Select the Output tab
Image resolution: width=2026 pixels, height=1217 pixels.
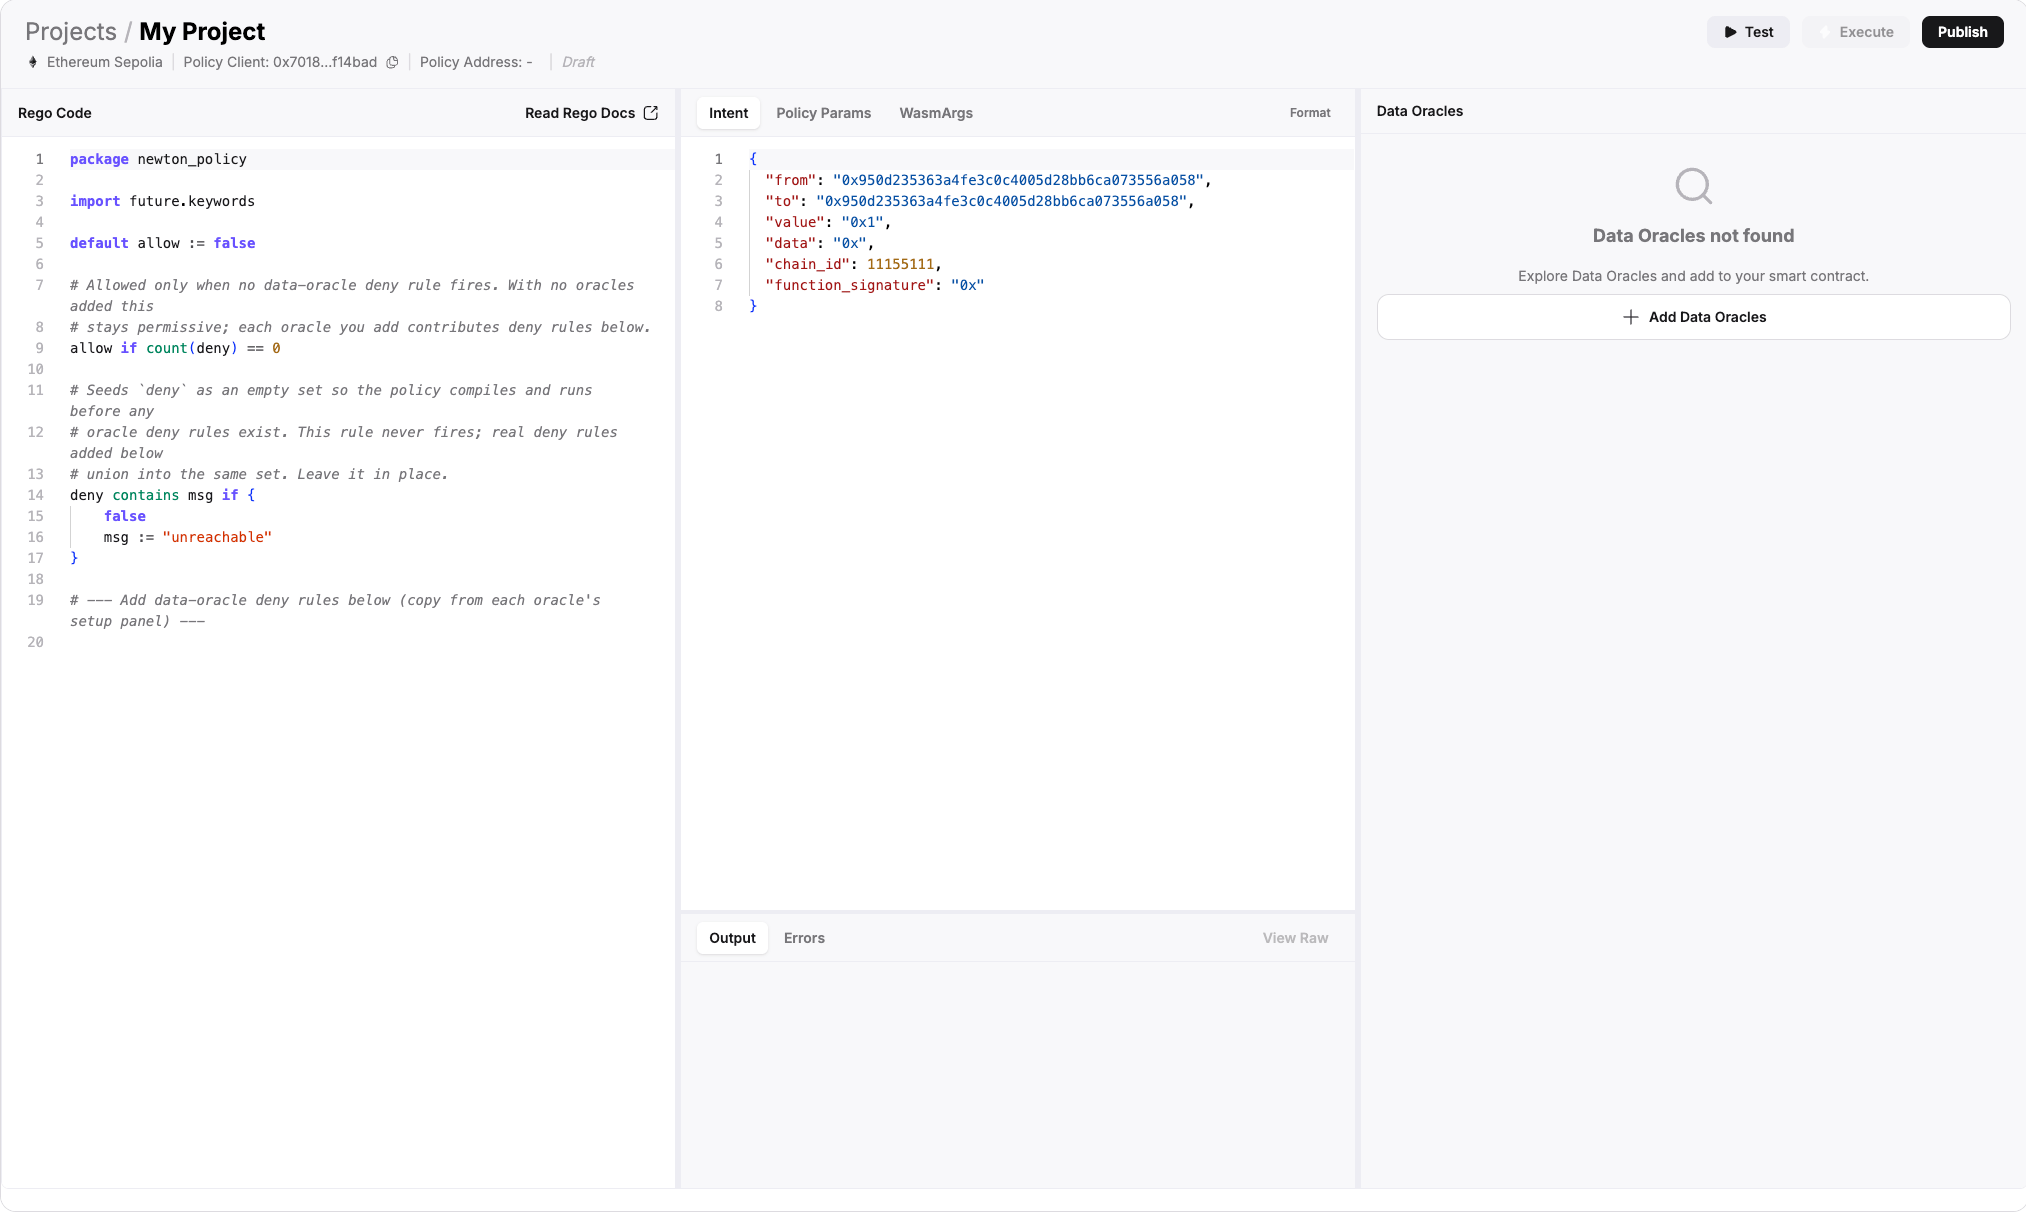coord(732,938)
